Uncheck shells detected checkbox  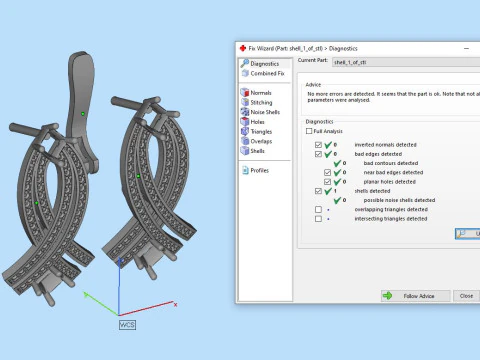[x=318, y=191]
